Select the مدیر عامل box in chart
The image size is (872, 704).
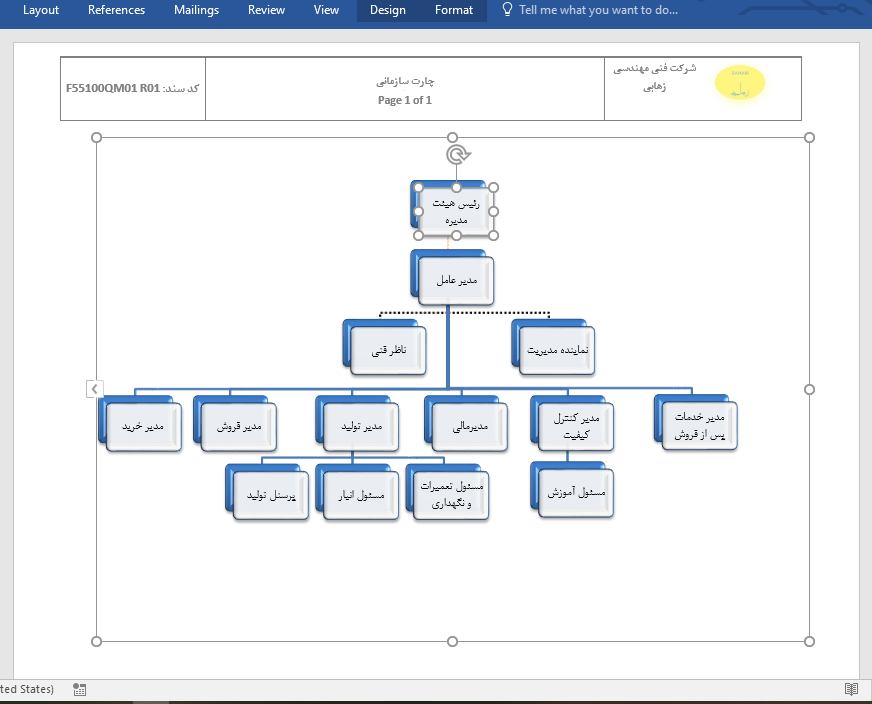pos(456,281)
